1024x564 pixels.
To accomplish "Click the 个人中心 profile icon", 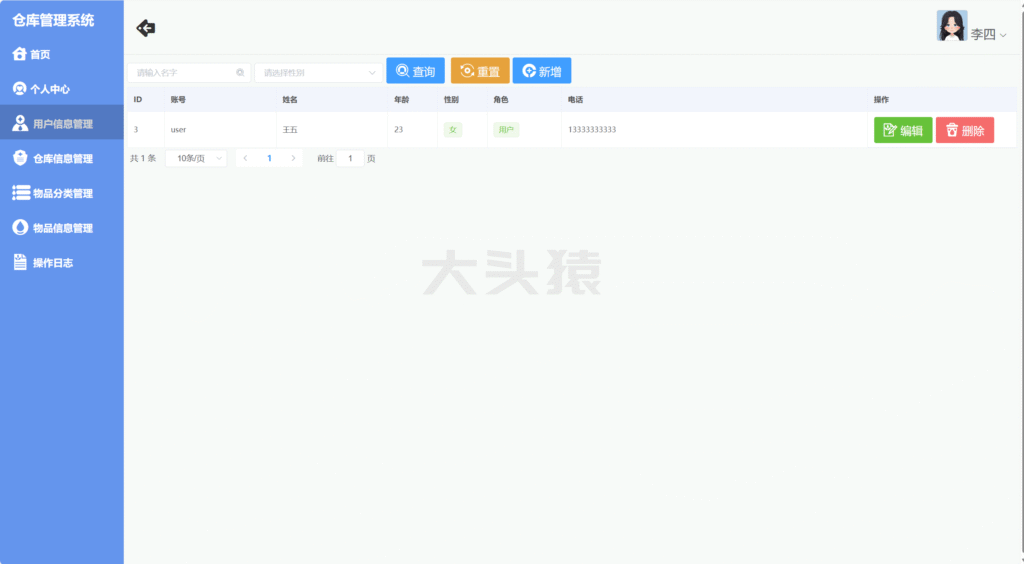I will coord(20,89).
